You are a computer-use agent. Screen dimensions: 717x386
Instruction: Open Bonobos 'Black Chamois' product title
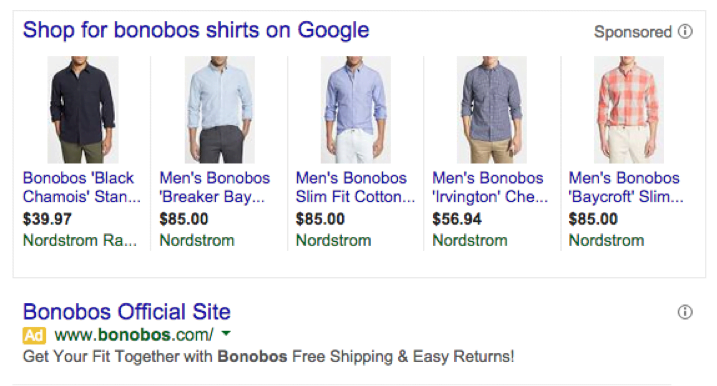82,187
